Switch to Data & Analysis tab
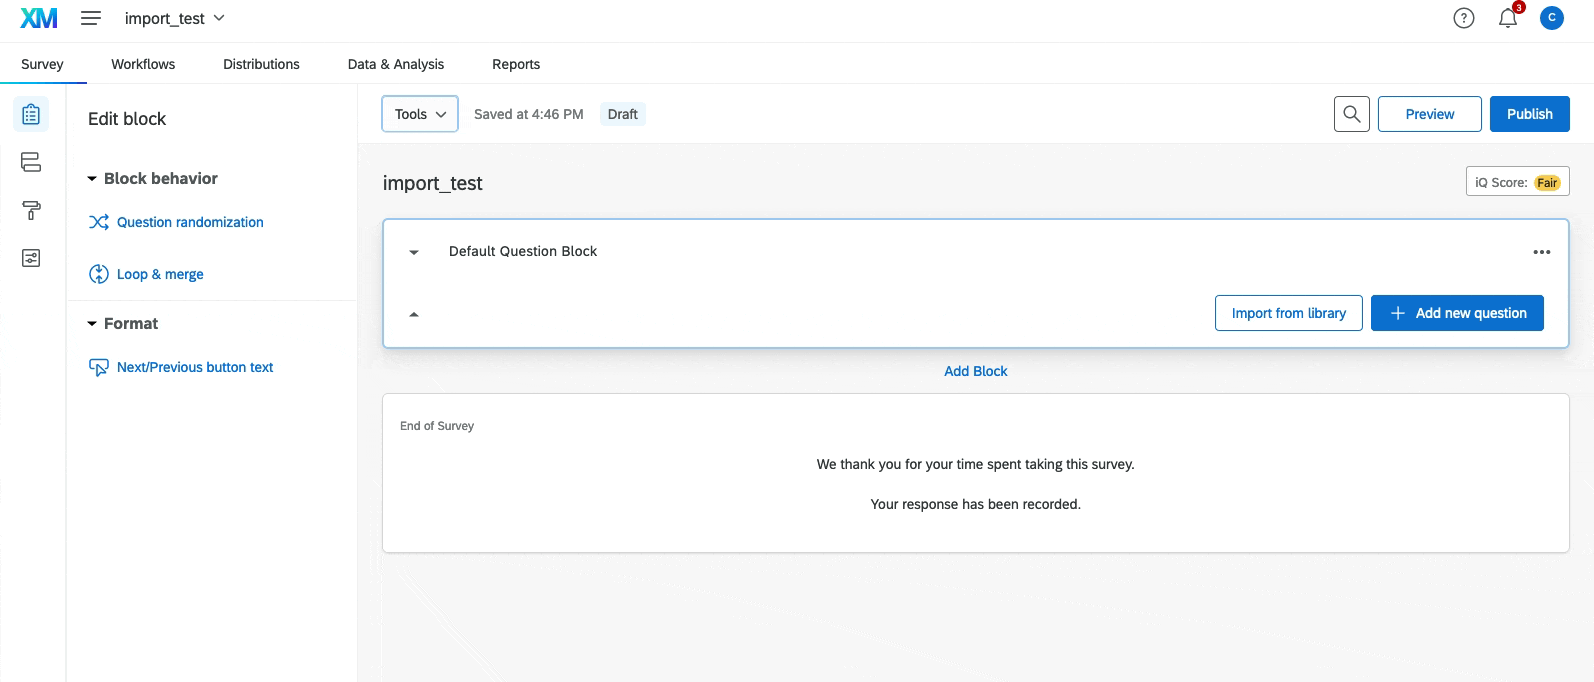1594x682 pixels. [396, 64]
